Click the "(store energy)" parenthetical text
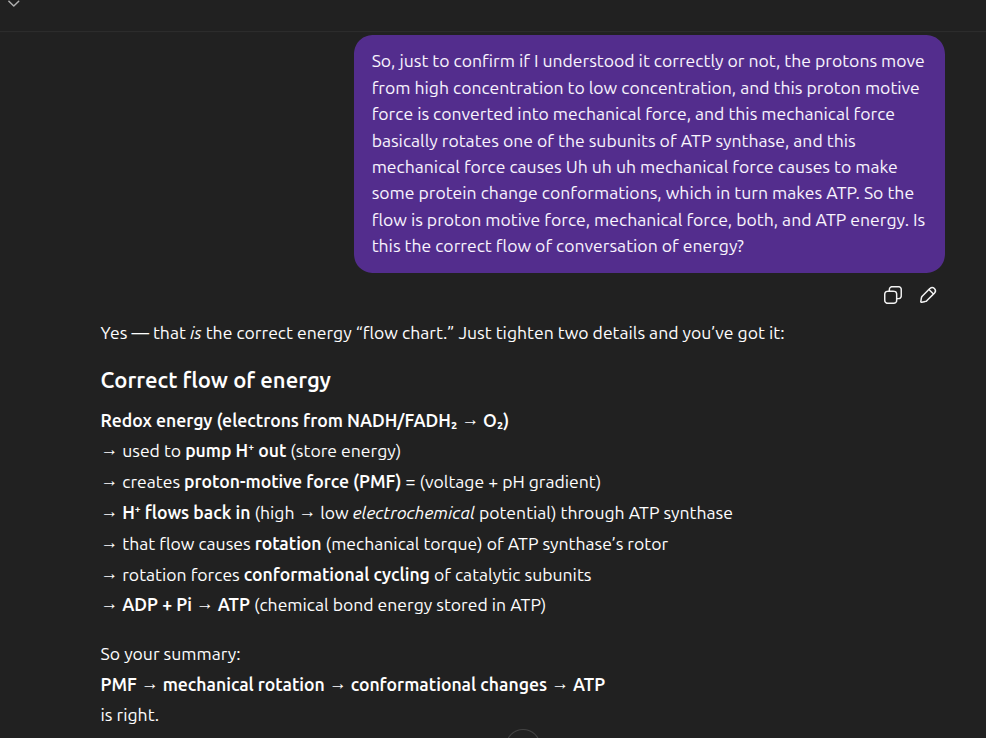 346,451
